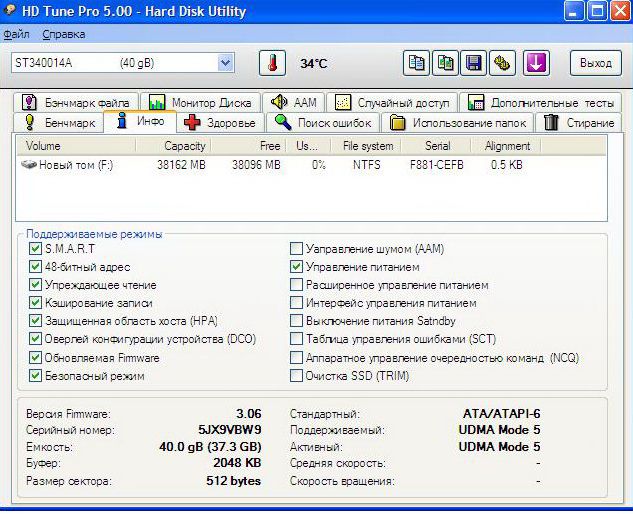Image resolution: width=633 pixels, height=514 pixels.
Task: Click File system column header
Action: [x=366, y=146]
